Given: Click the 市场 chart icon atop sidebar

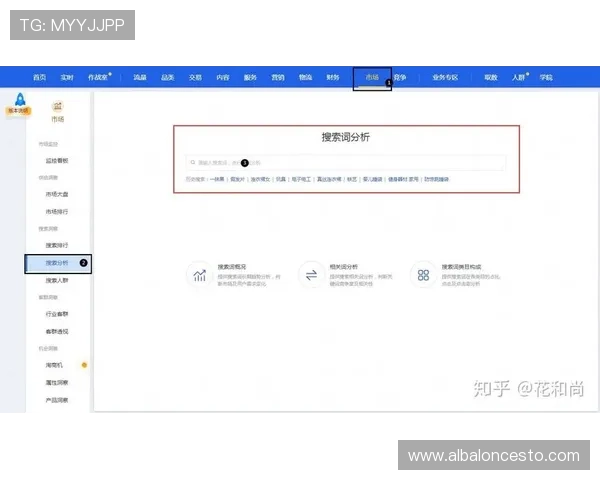Looking at the screenshot, I should (x=58, y=106).
